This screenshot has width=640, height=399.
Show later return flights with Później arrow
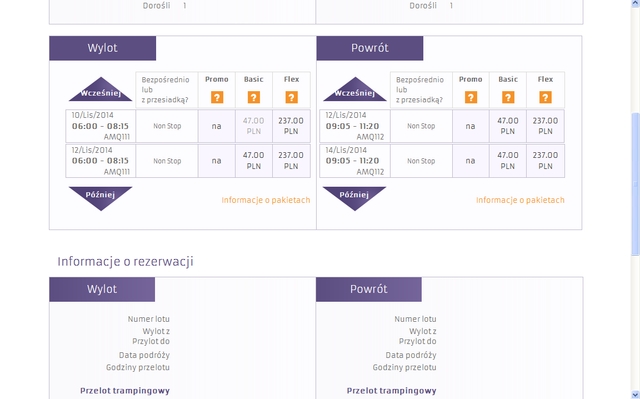click(x=355, y=198)
